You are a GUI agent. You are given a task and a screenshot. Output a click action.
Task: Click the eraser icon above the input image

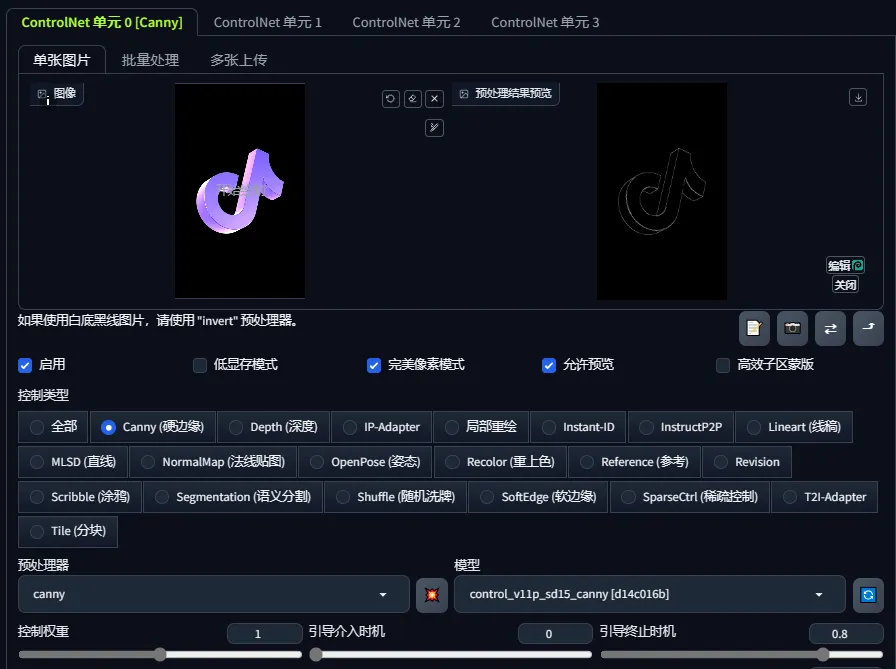[x=412, y=98]
